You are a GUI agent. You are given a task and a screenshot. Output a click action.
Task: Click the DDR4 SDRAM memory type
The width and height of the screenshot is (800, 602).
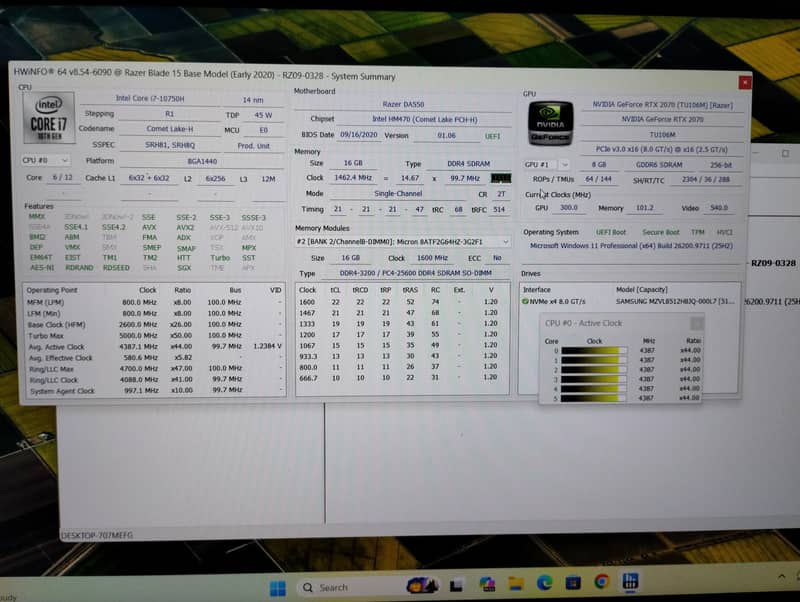[x=468, y=164]
